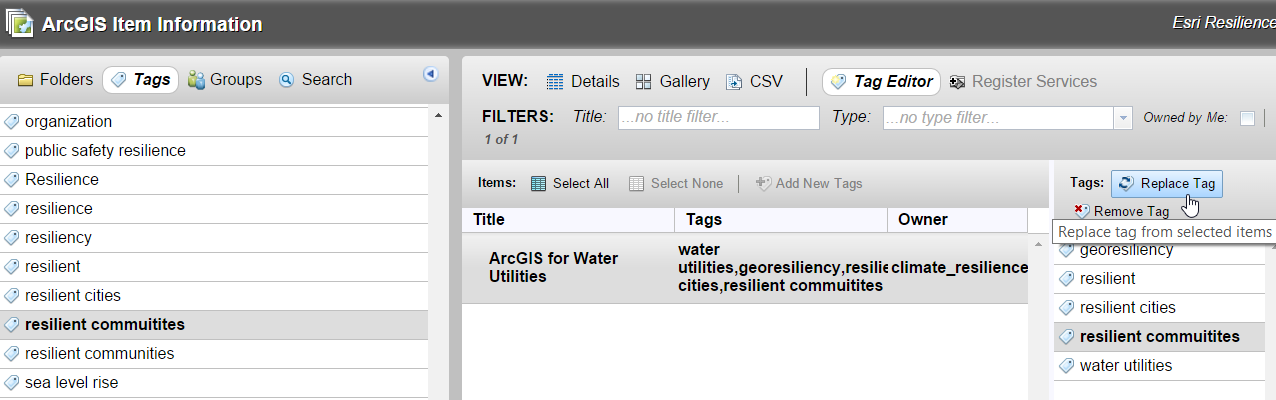Image resolution: width=1276 pixels, height=400 pixels.
Task: Export items using CSV view
Action: [x=755, y=82]
